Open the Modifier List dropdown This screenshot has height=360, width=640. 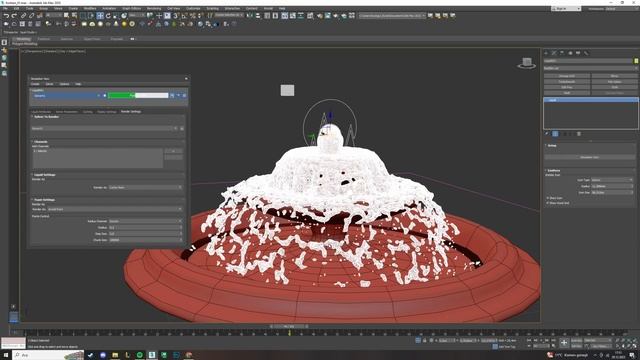coord(591,68)
